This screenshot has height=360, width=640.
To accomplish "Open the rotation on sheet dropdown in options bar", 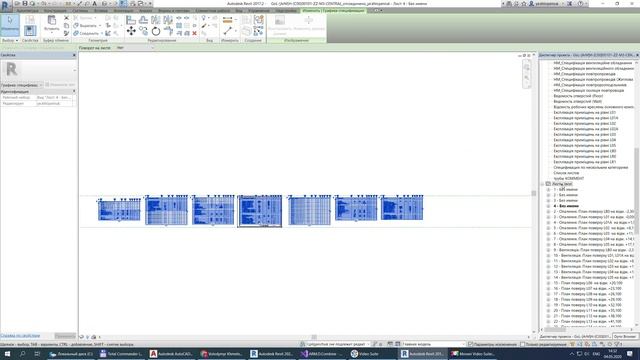I will click(x=153, y=48).
